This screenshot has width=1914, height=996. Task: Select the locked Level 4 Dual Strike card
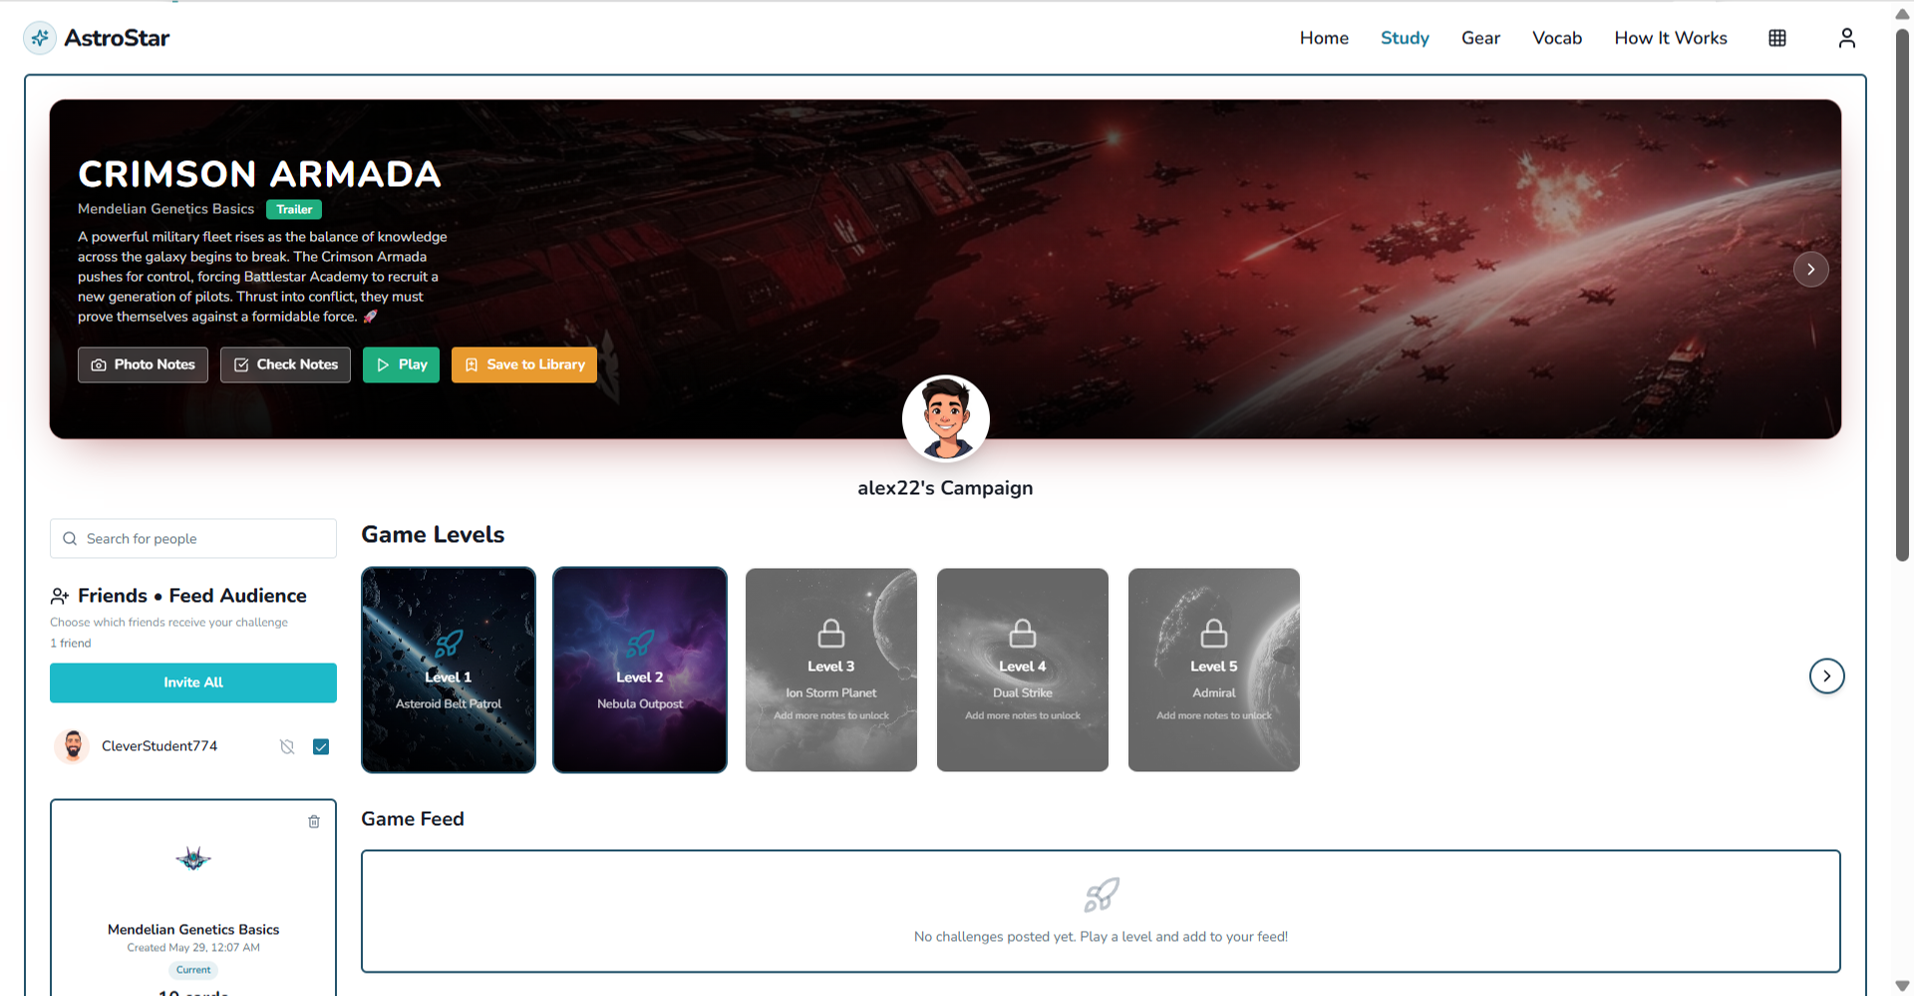1022,670
